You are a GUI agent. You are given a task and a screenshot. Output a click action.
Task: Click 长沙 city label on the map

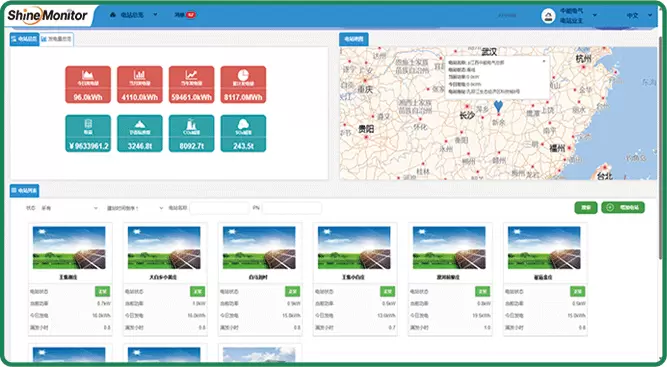pos(467,115)
